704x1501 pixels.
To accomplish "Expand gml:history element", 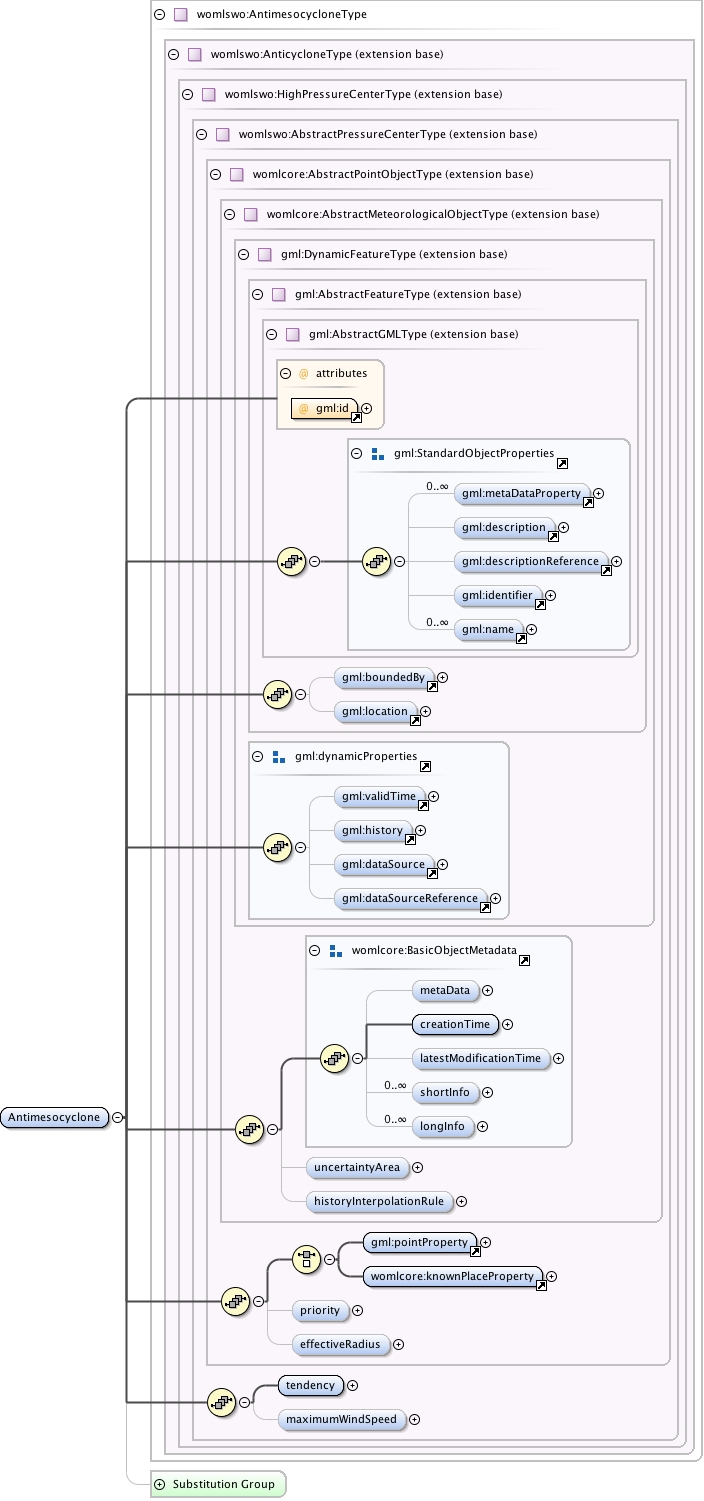I will point(421,830).
